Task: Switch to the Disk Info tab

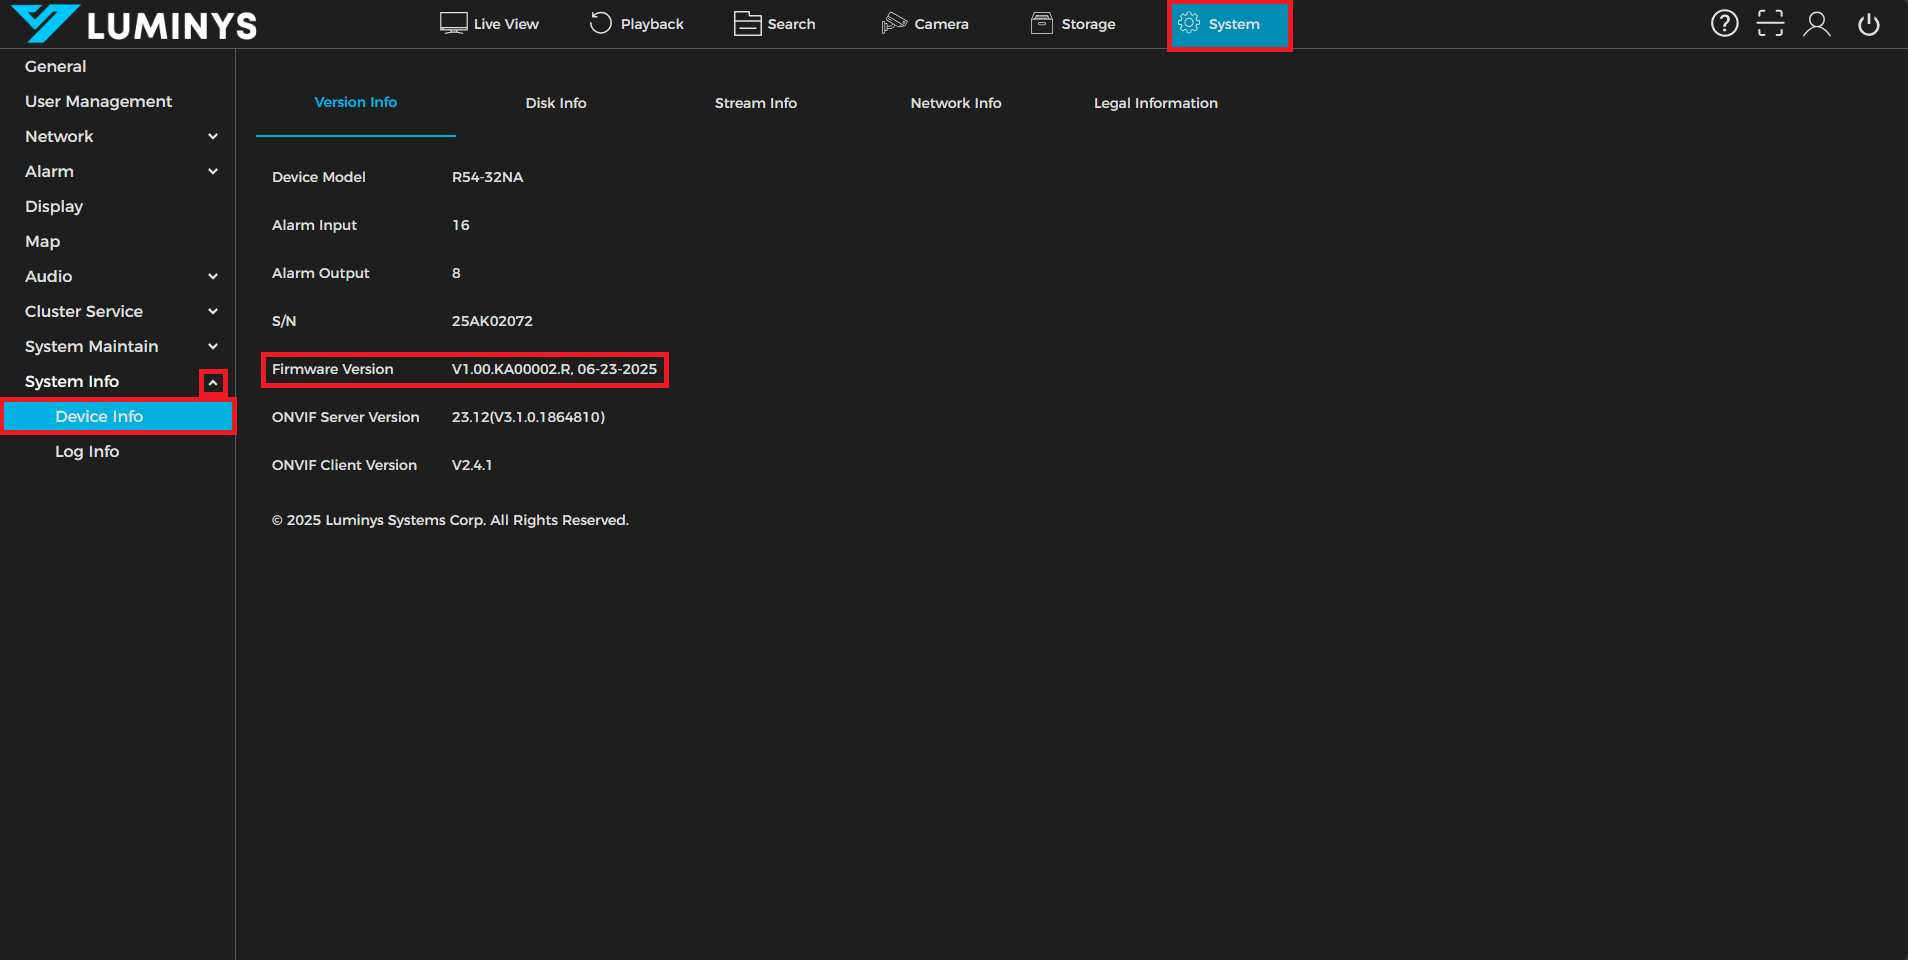Action: click(556, 103)
